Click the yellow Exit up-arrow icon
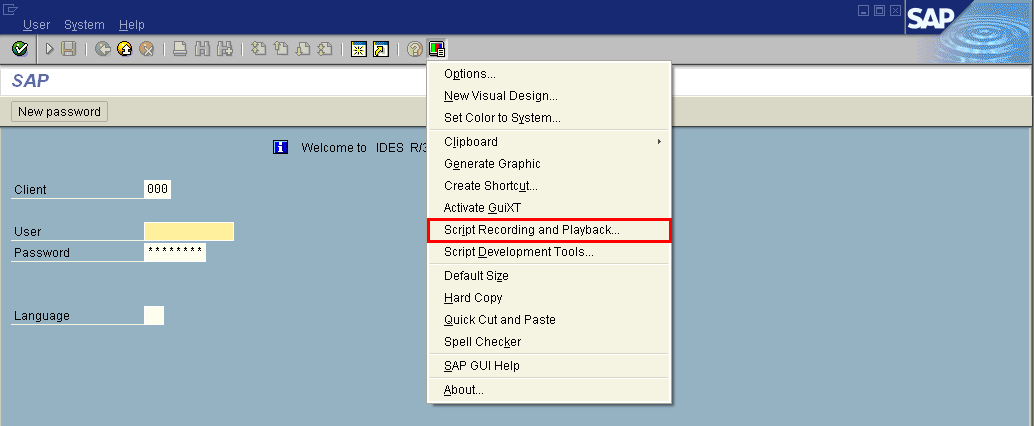The height and width of the screenshot is (426, 1034). coord(125,49)
